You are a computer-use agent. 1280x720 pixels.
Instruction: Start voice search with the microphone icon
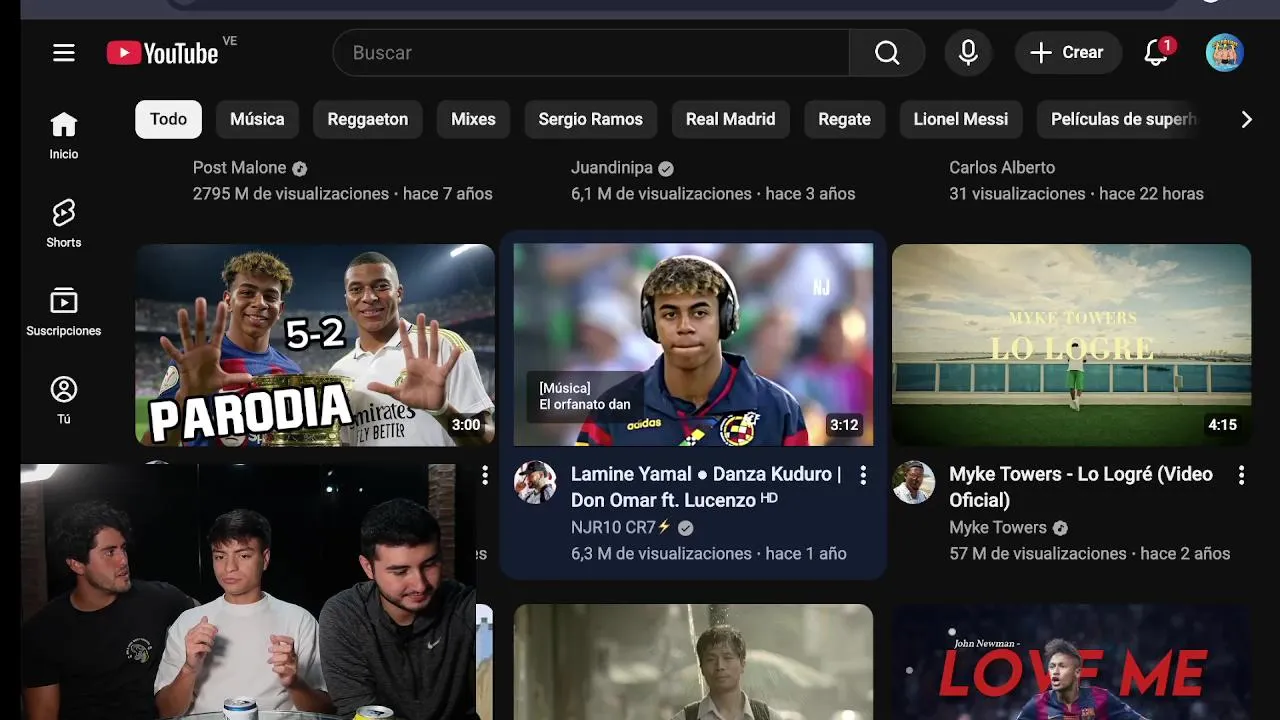pos(968,53)
